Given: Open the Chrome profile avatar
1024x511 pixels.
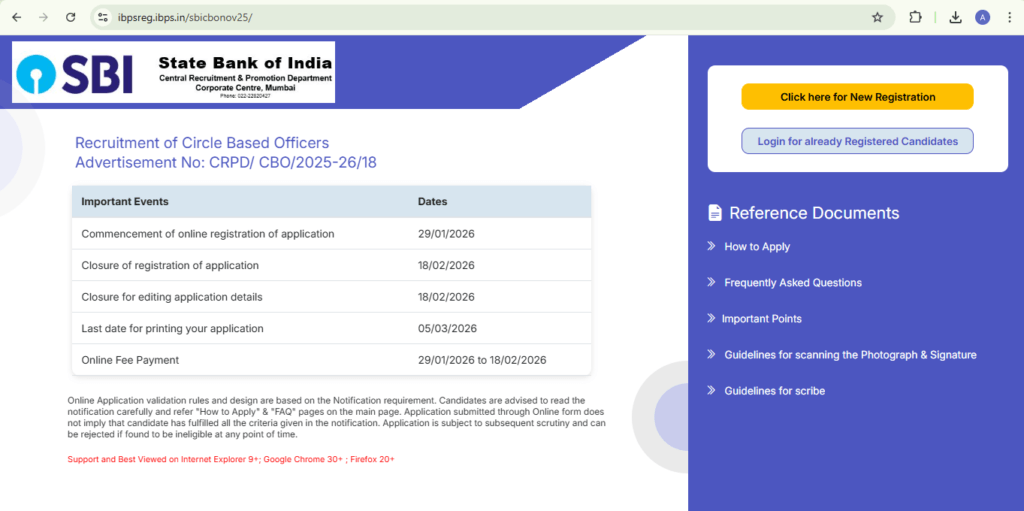Looking at the screenshot, I should (x=982, y=17).
